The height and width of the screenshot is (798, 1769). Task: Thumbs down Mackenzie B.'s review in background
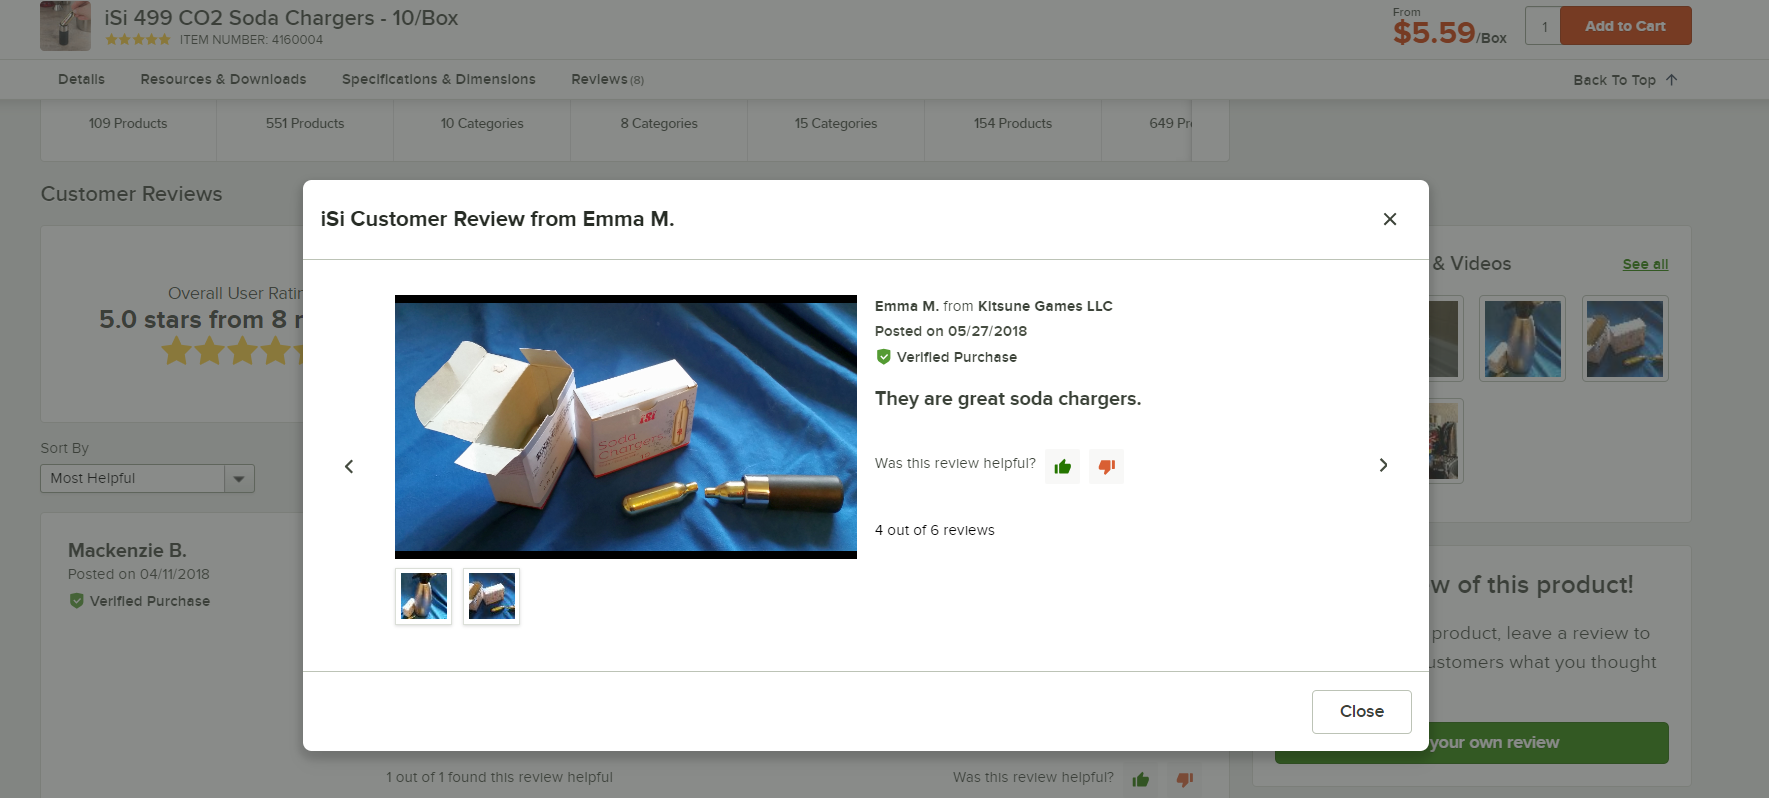click(1185, 780)
